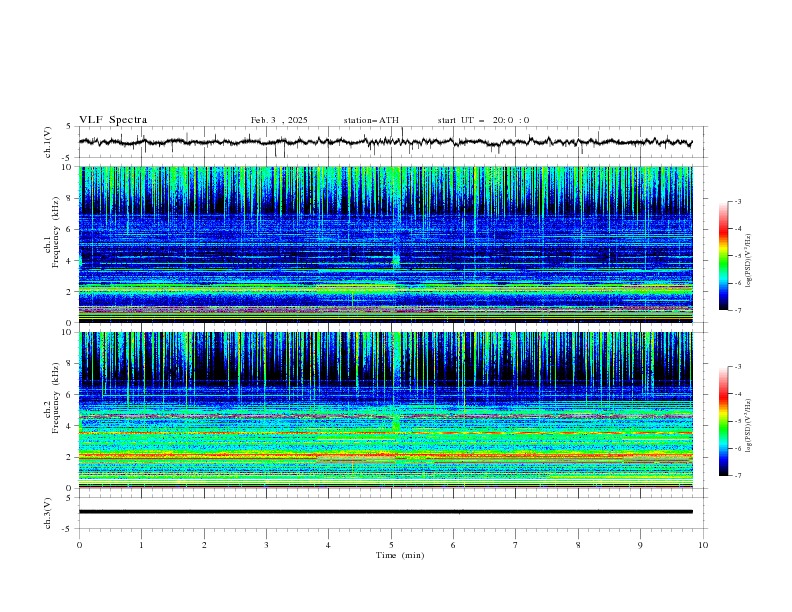The height and width of the screenshot is (612, 792).
Task: Click the 'ch.1(V)' waveform axis label
Action: 48,142
